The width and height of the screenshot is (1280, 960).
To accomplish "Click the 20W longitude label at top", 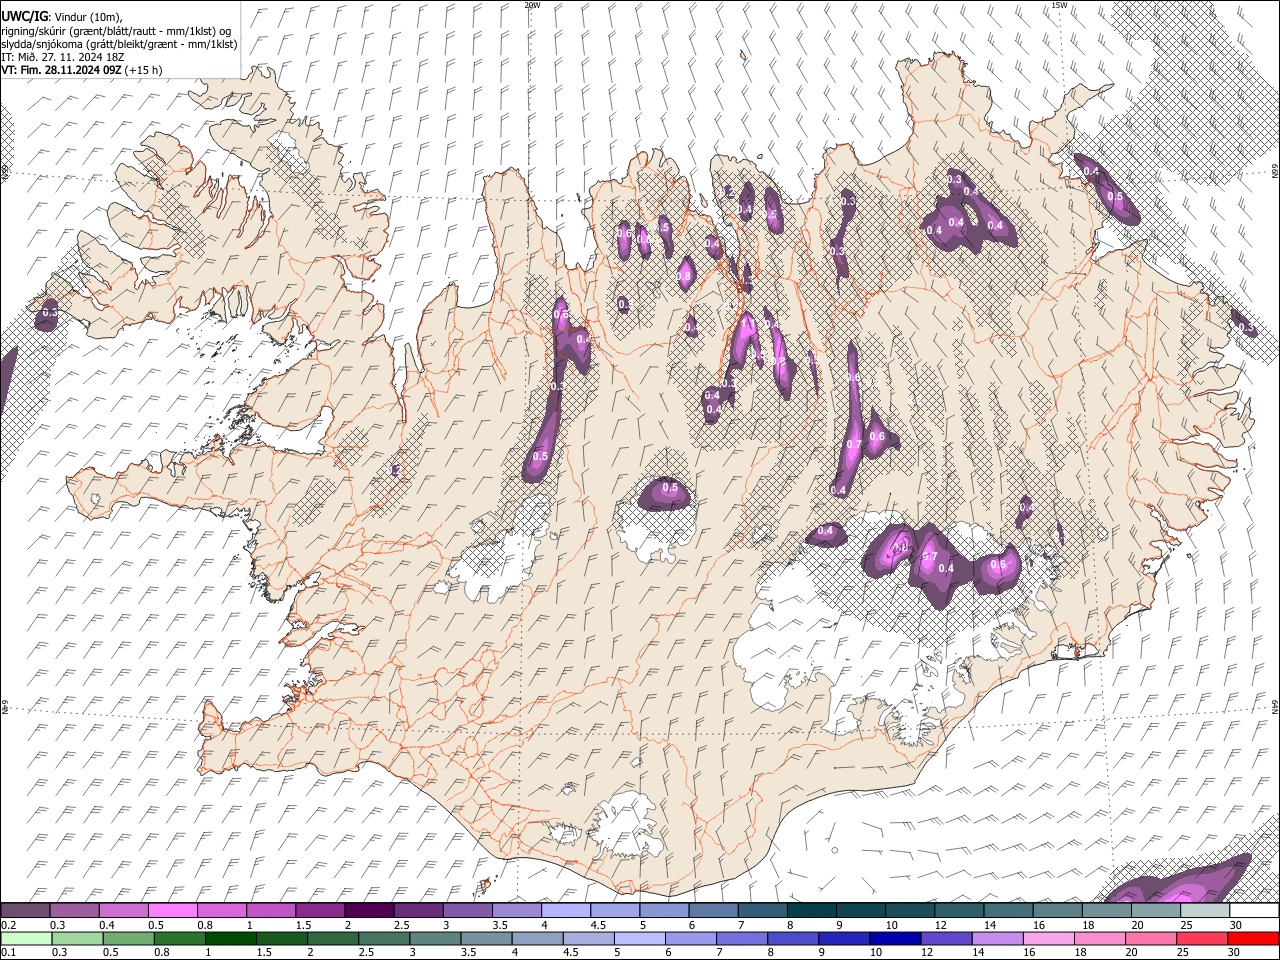I will pos(532,5).
